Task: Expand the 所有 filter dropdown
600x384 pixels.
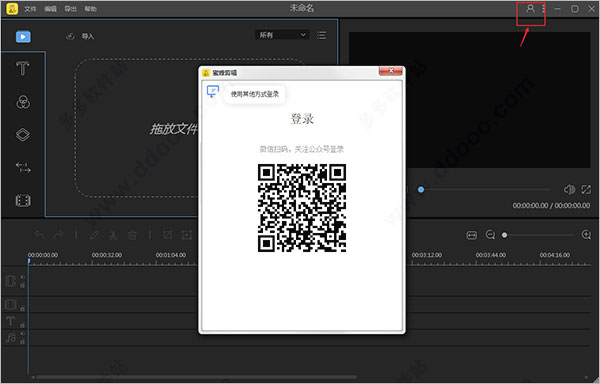Action: (x=282, y=35)
